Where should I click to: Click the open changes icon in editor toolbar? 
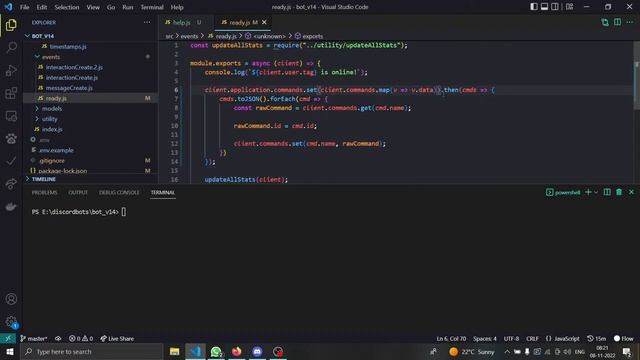point(604,22)
